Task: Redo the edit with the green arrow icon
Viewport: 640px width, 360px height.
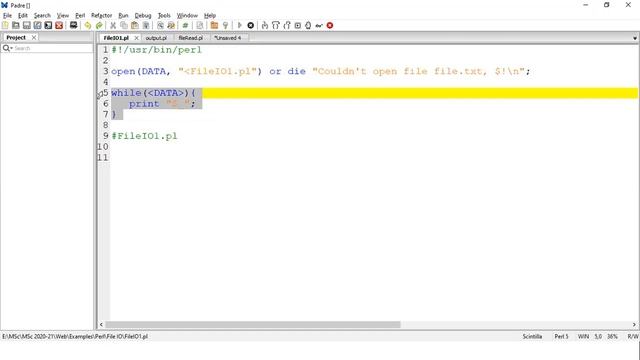Action: point(99,25)
